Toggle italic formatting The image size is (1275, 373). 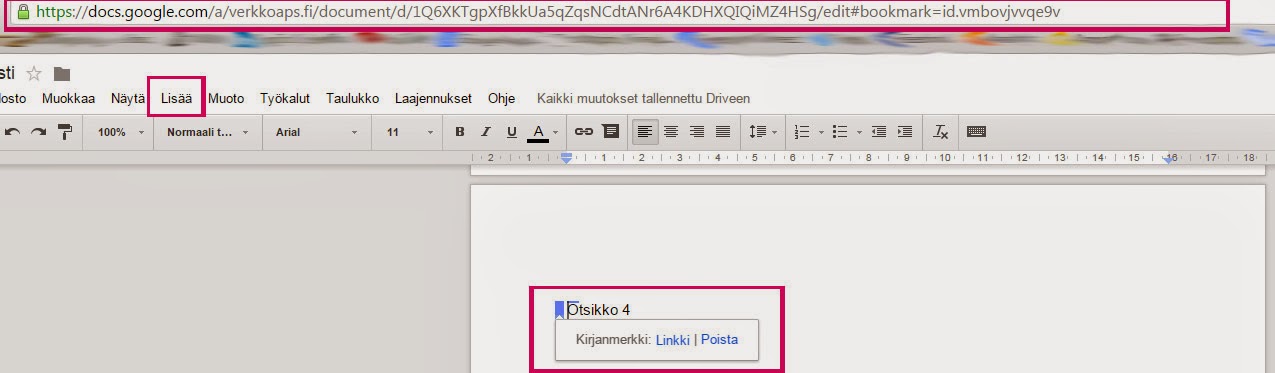[x=486, y=132]
